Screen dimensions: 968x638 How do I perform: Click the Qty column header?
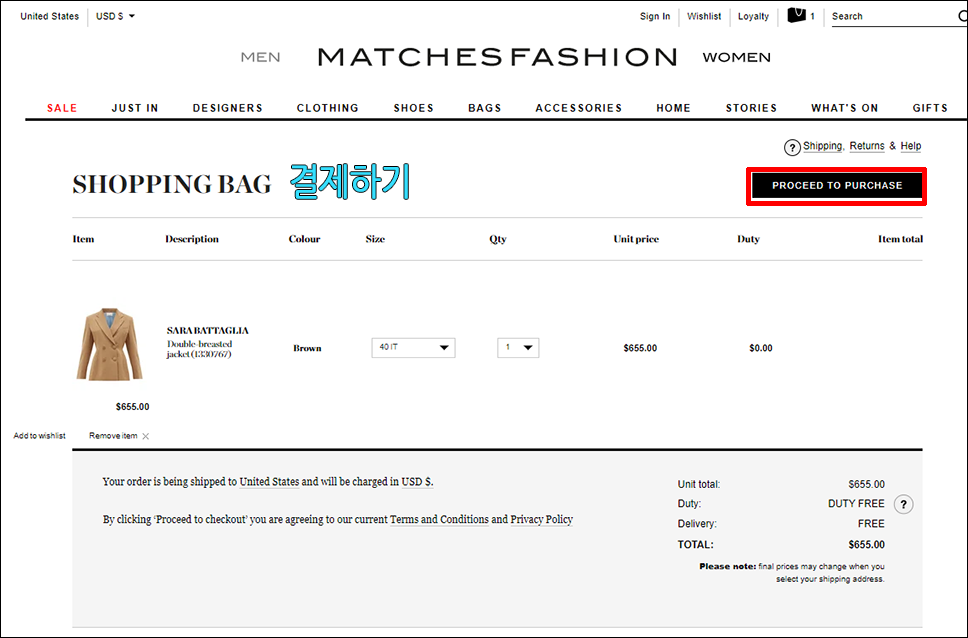498,239
